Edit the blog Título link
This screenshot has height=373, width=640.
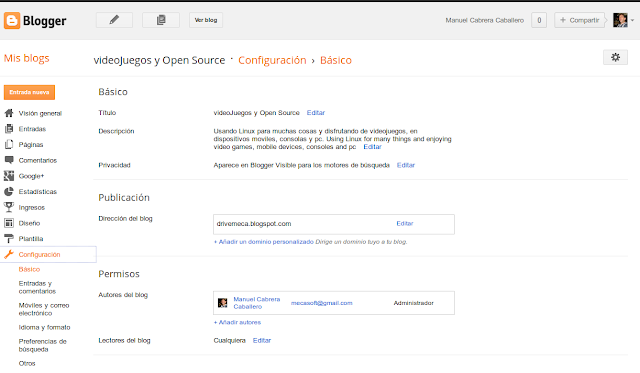[316, 113]
